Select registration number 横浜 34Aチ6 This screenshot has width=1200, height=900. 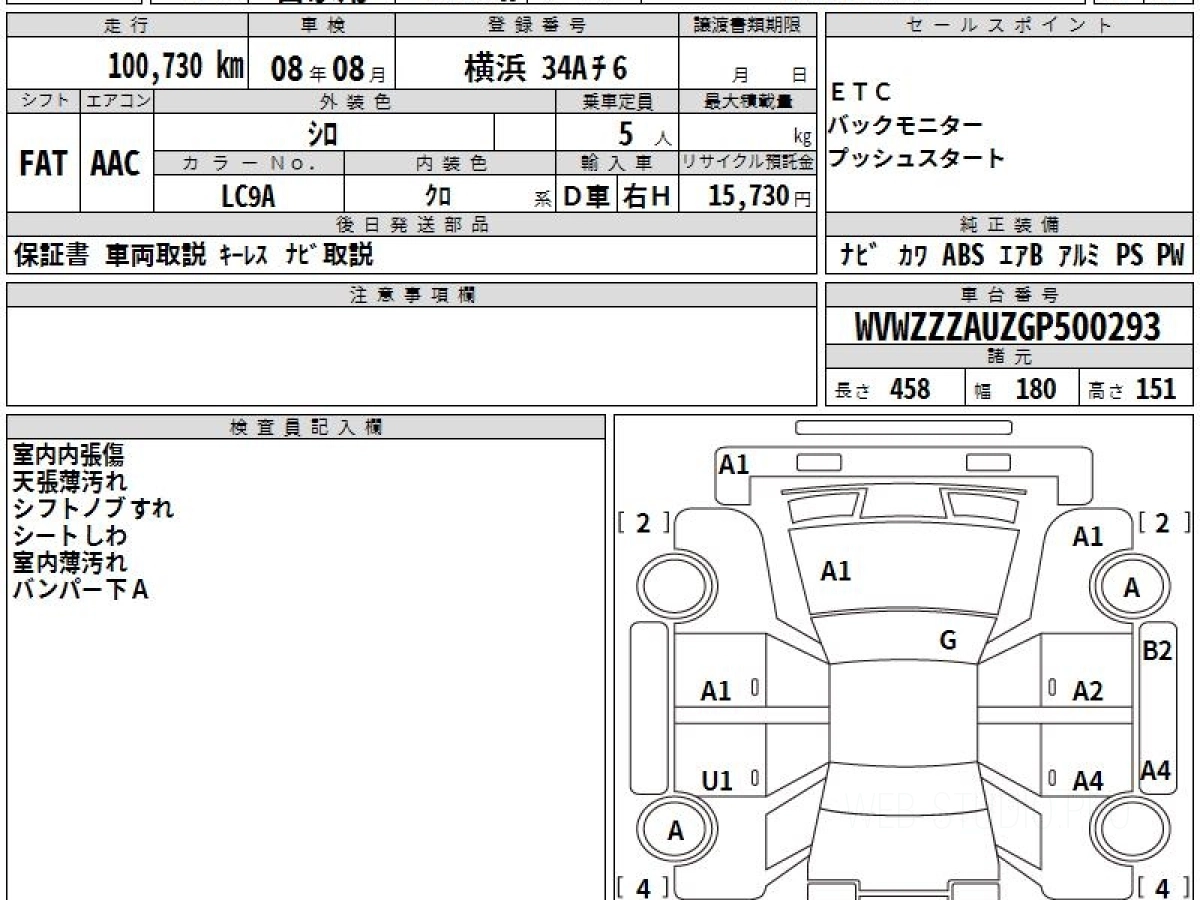[x=545, y=67]
